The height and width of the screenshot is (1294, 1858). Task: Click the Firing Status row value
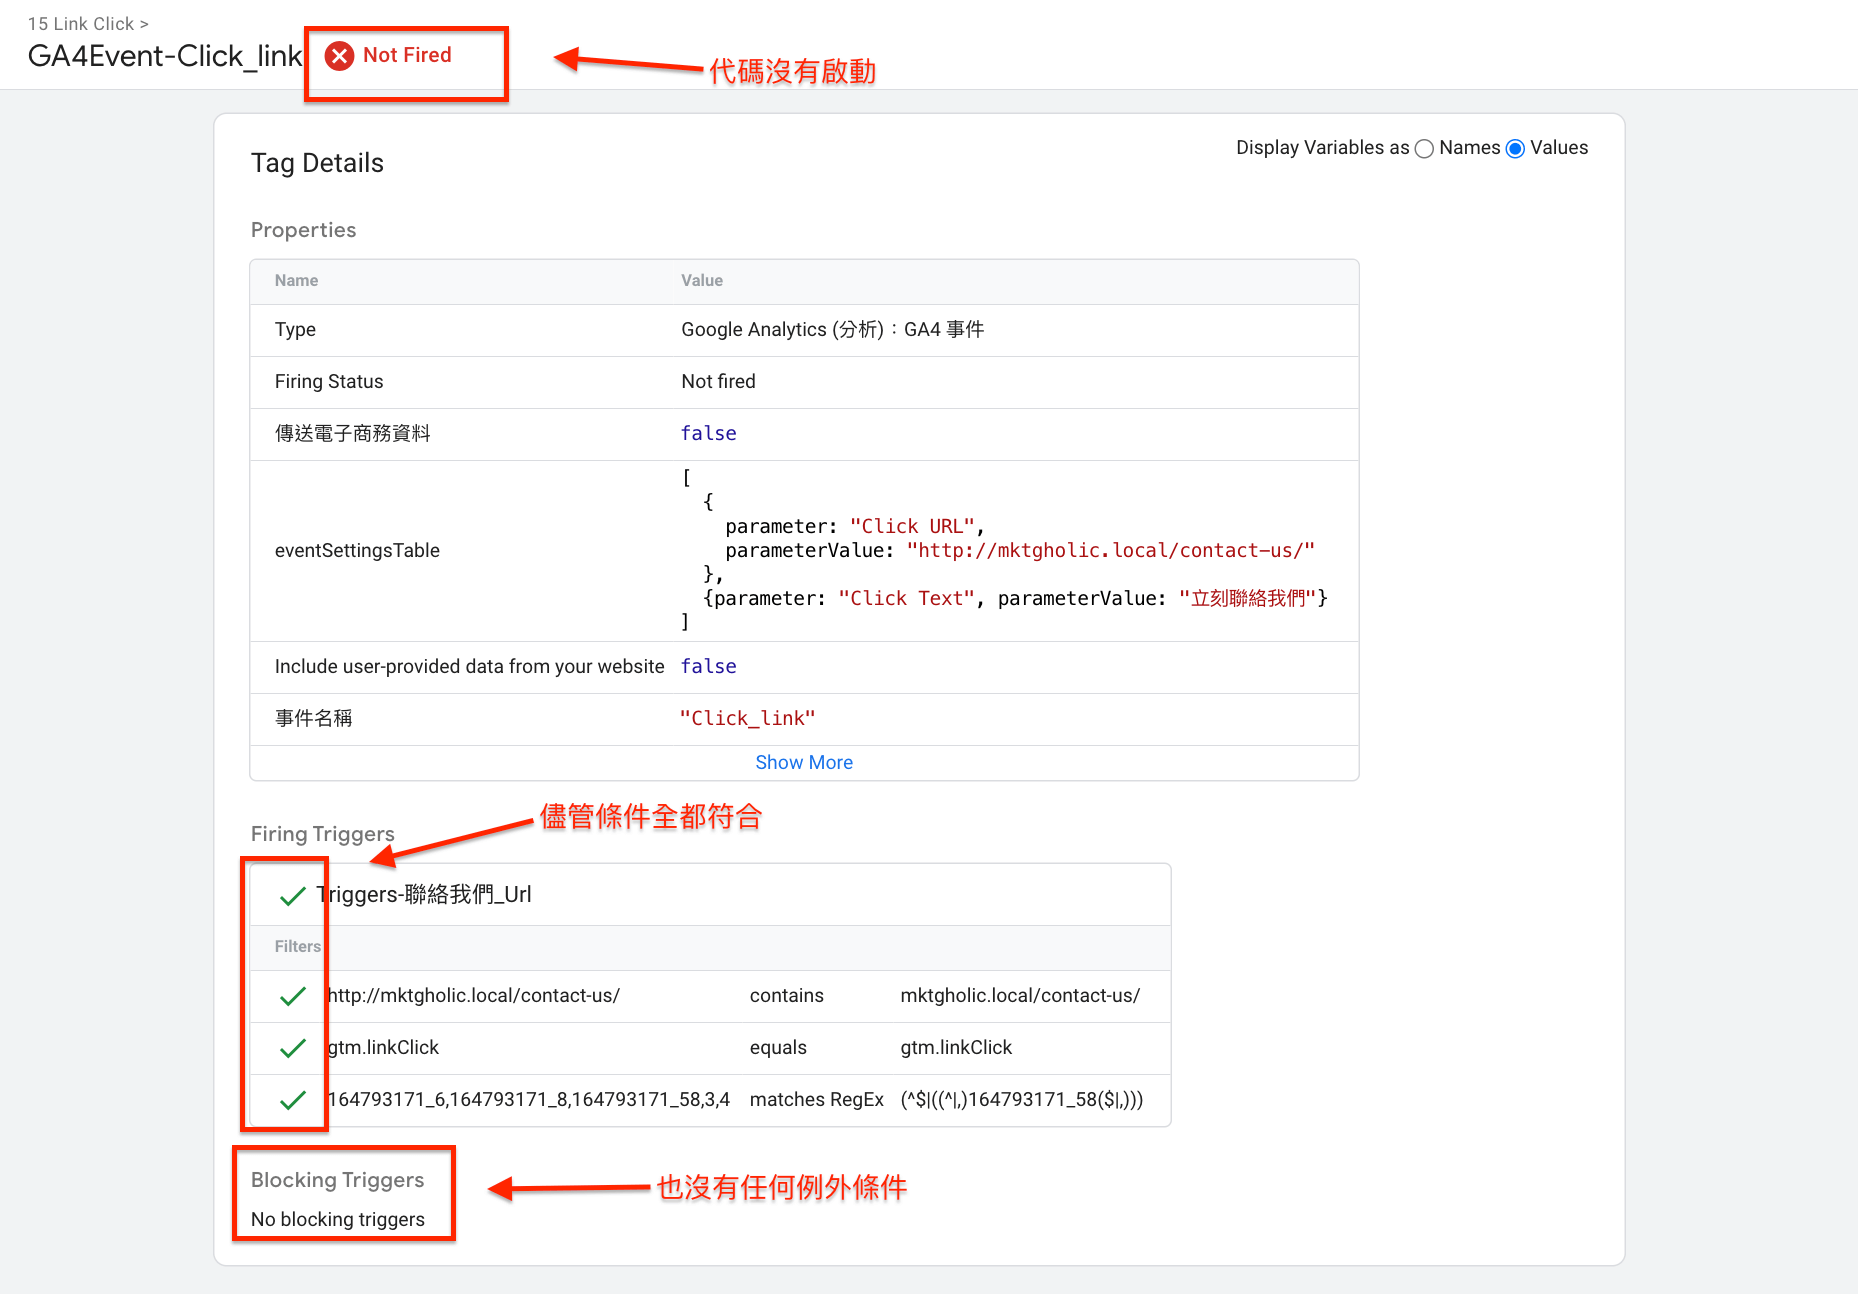pos(718,381)
